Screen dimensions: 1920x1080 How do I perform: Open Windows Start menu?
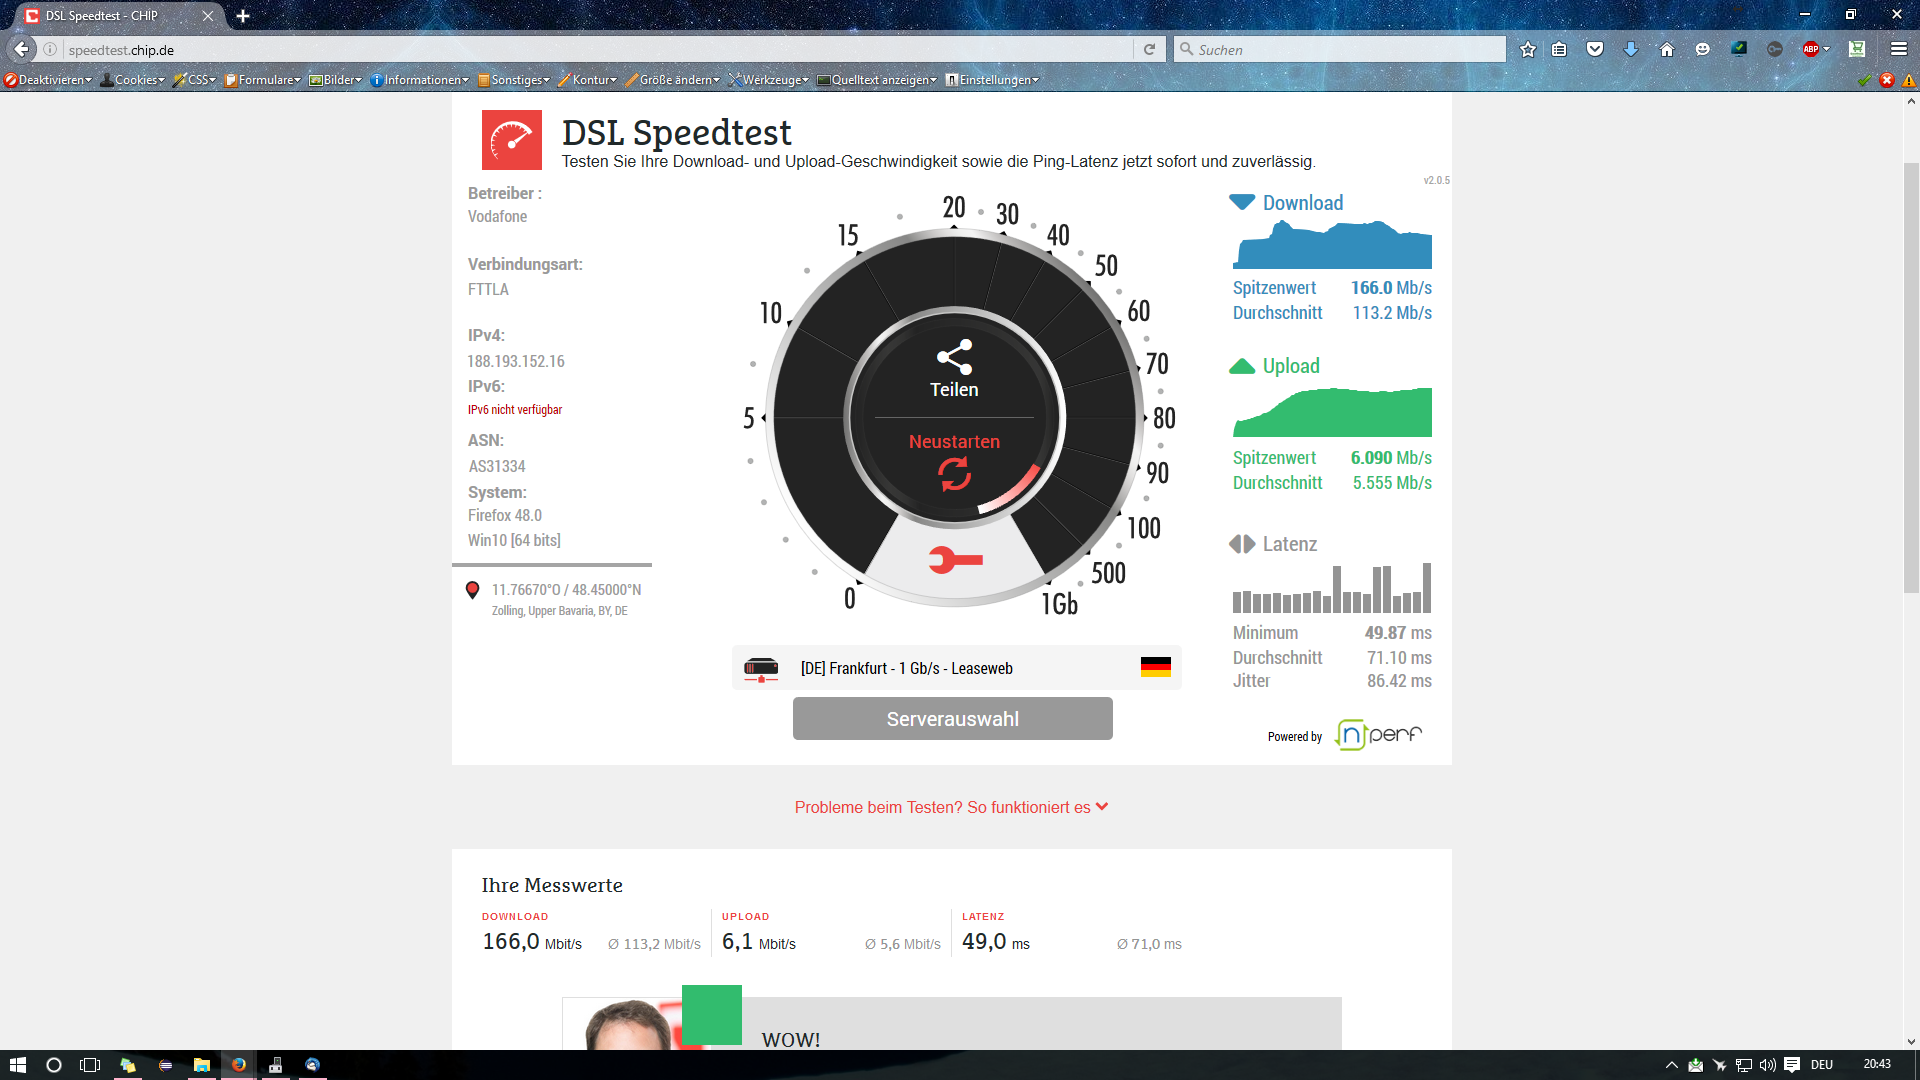(17, 1065)
